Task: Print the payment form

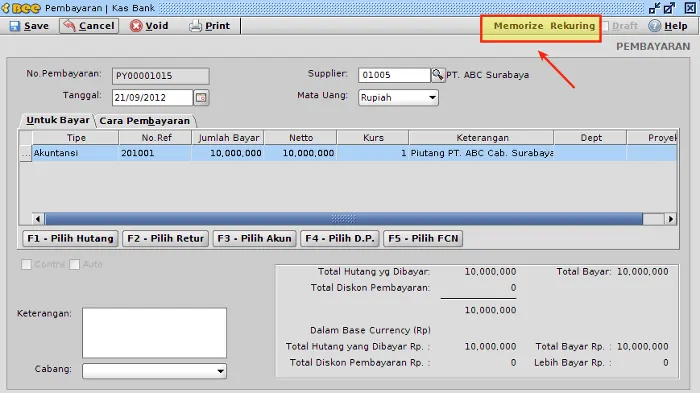Action: click(210, 26)
